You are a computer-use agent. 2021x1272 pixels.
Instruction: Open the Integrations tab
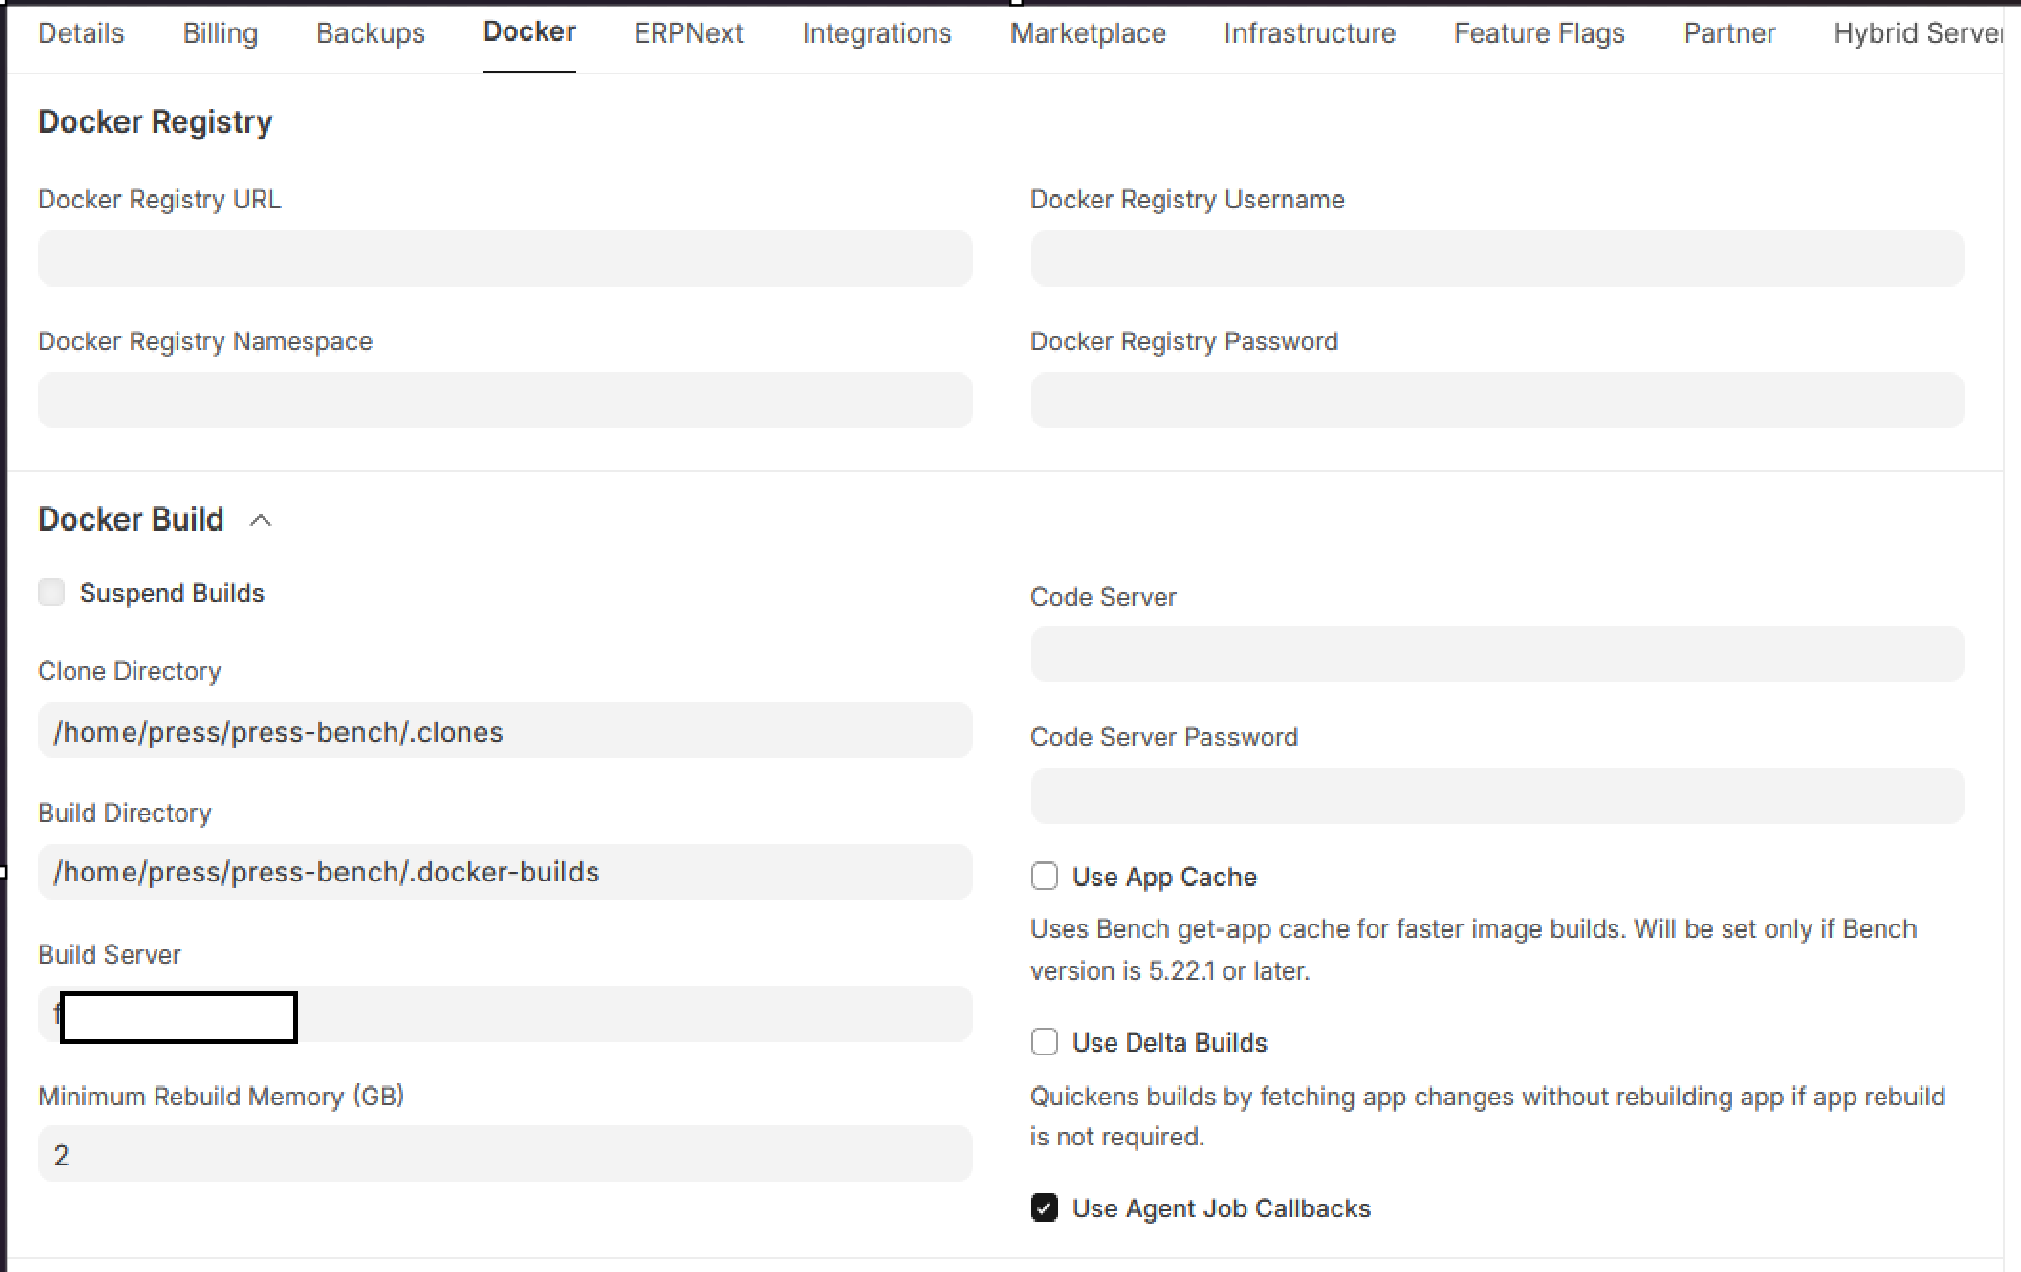point(877,33)
